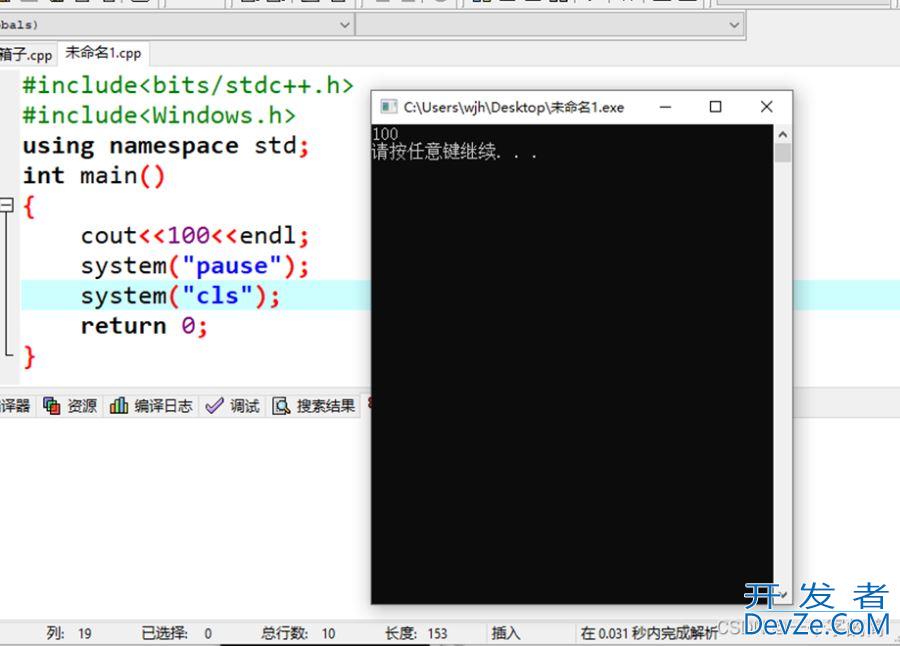900x646 pixels.
Task: Show the 搜索结果 search results tab
Action: pos(314,406)
